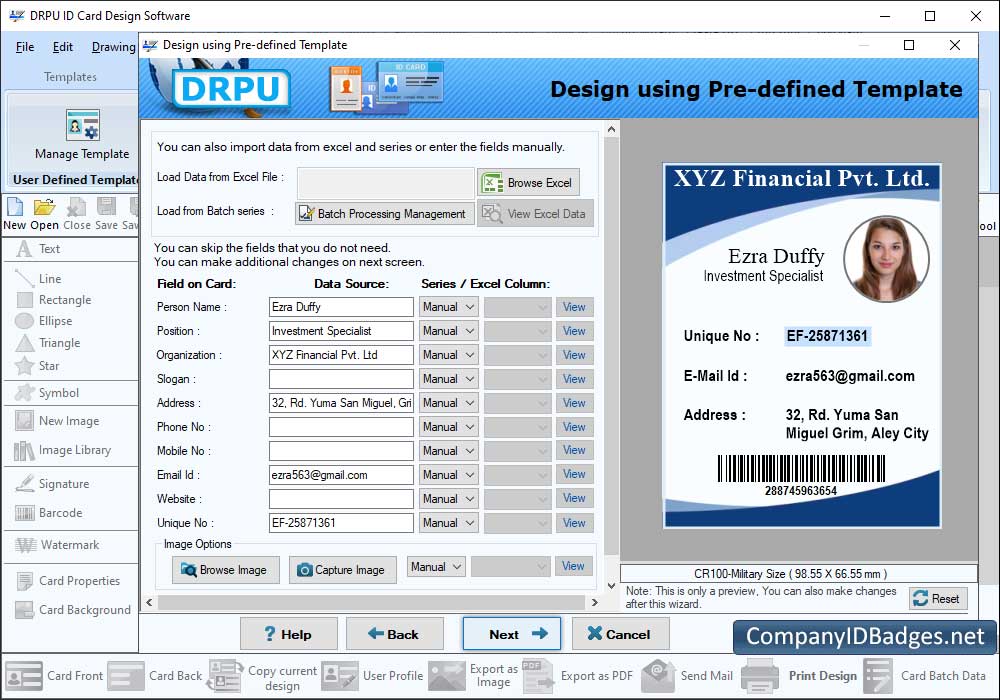Image resolution: width=1000 pixels, height=700 pixels.
Task: Open Card Properties
Action: 68,581
